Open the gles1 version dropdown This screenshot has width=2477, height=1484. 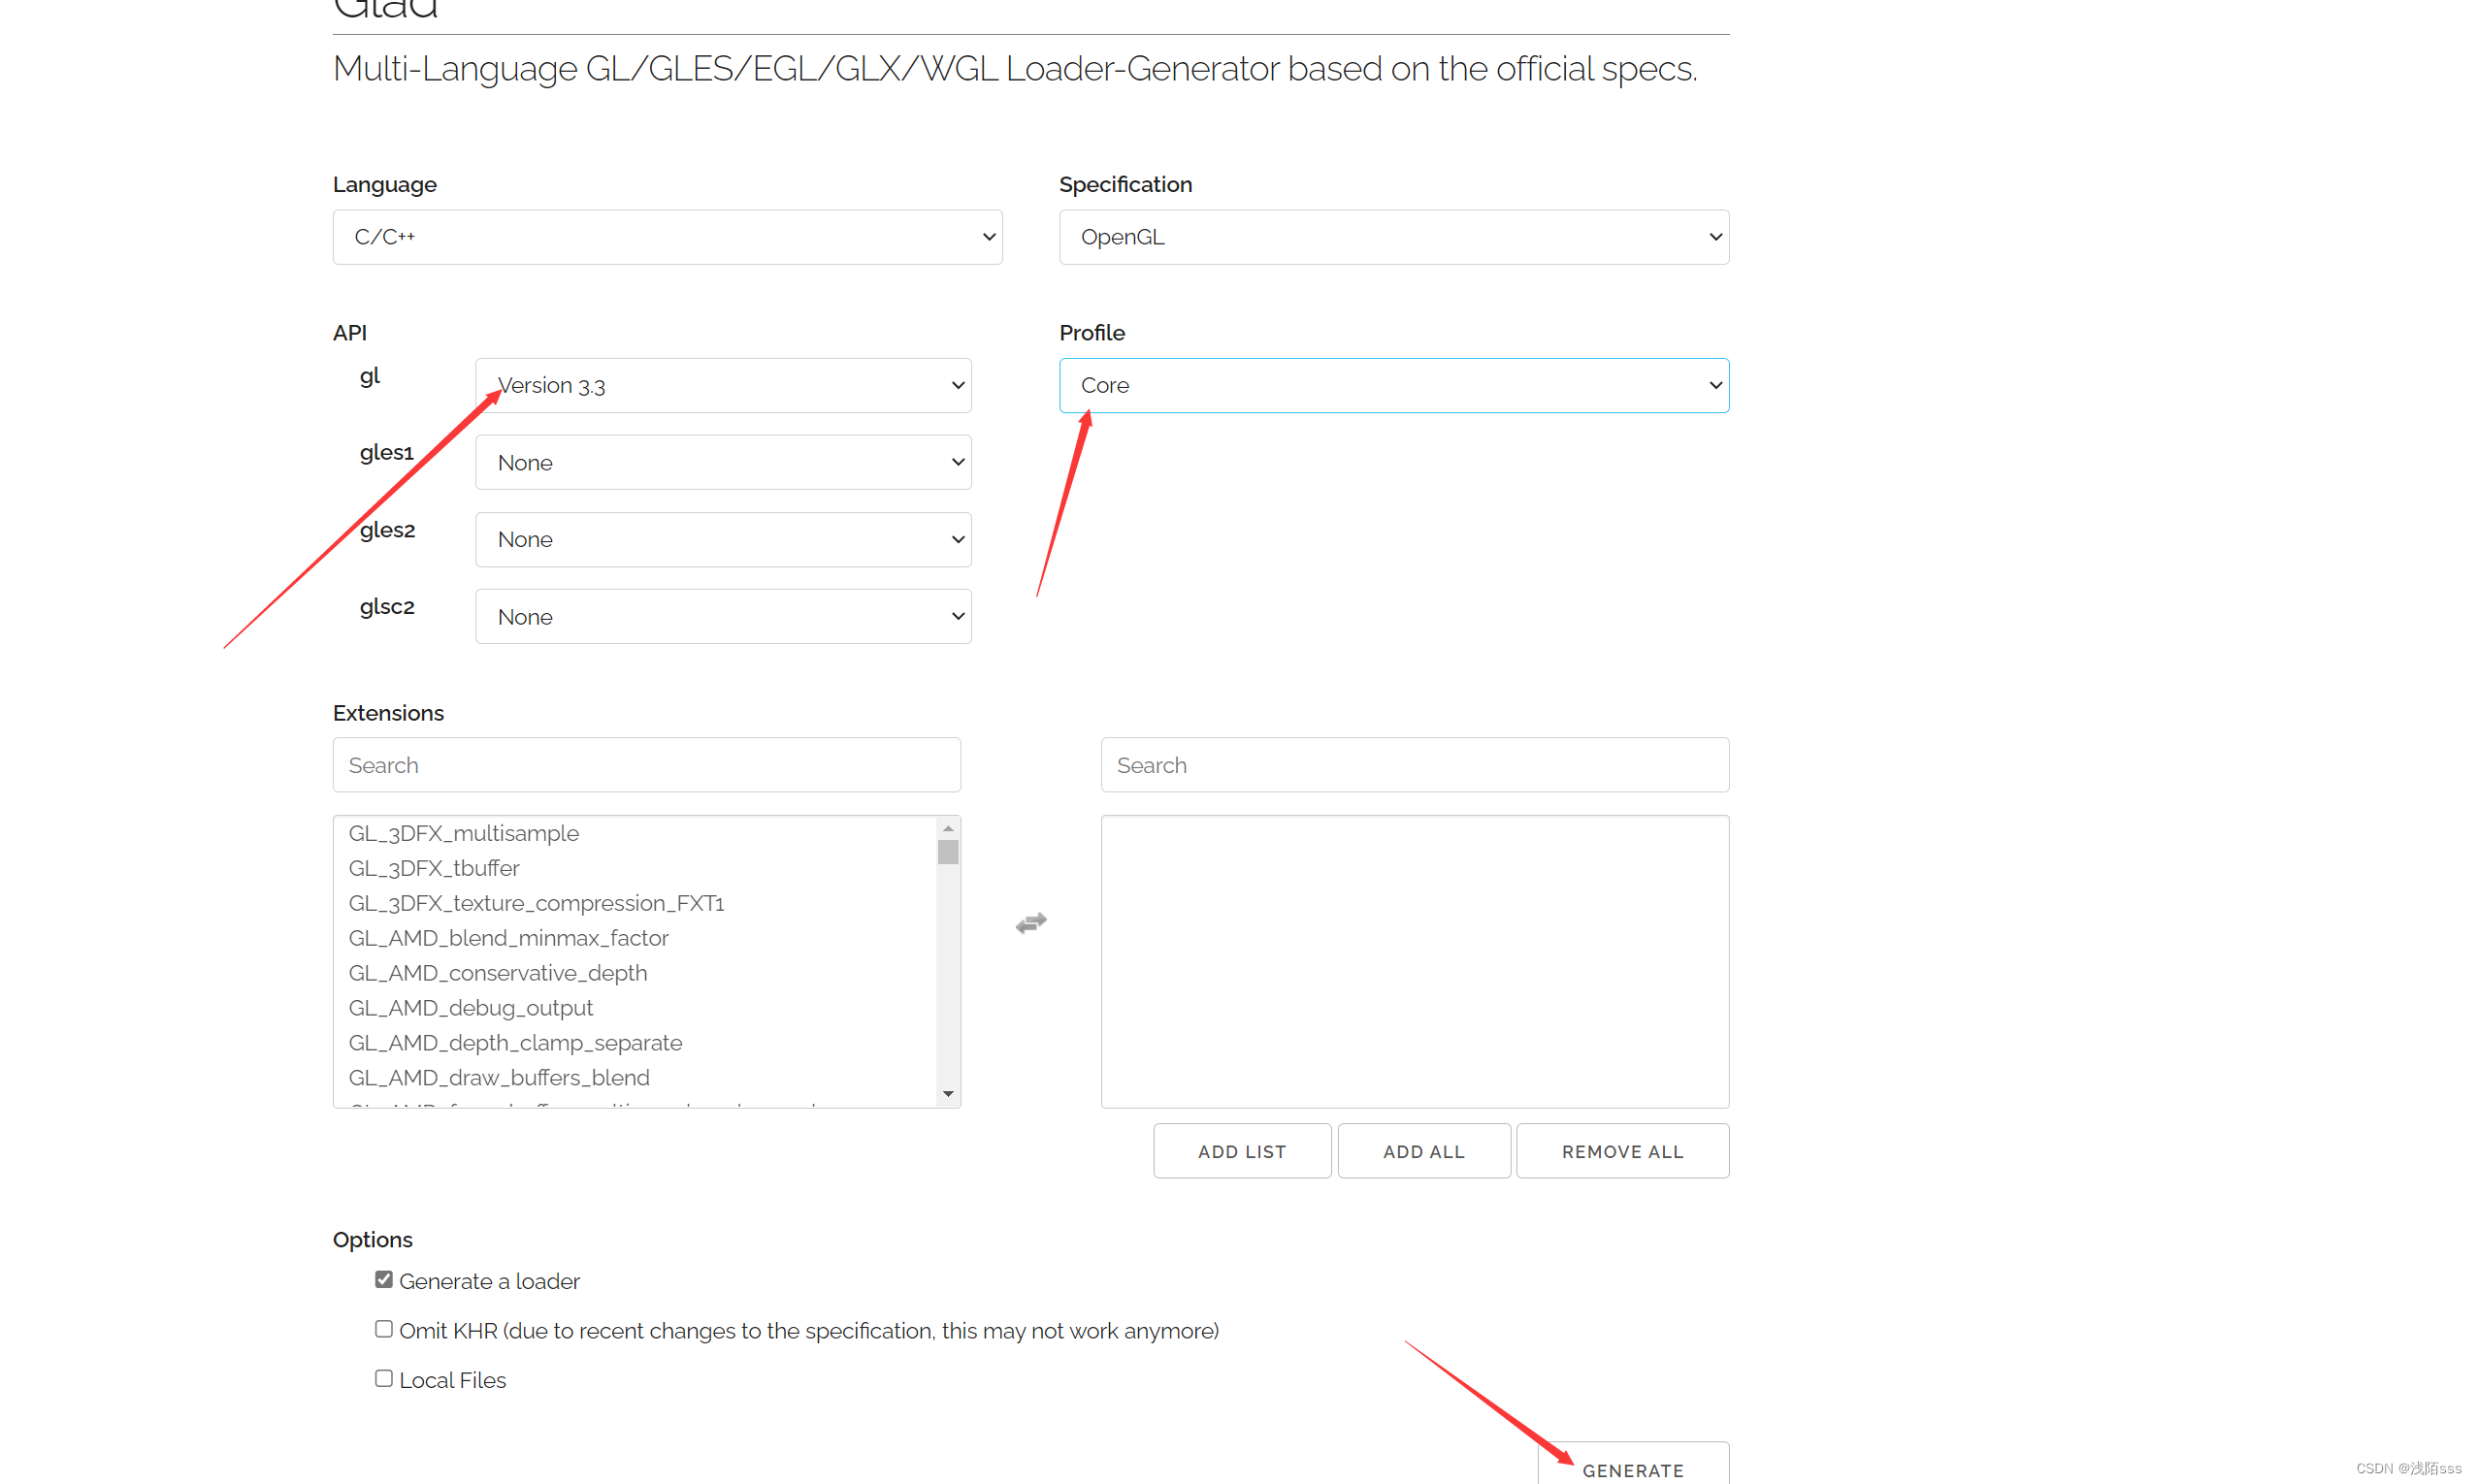pos(723,462)
